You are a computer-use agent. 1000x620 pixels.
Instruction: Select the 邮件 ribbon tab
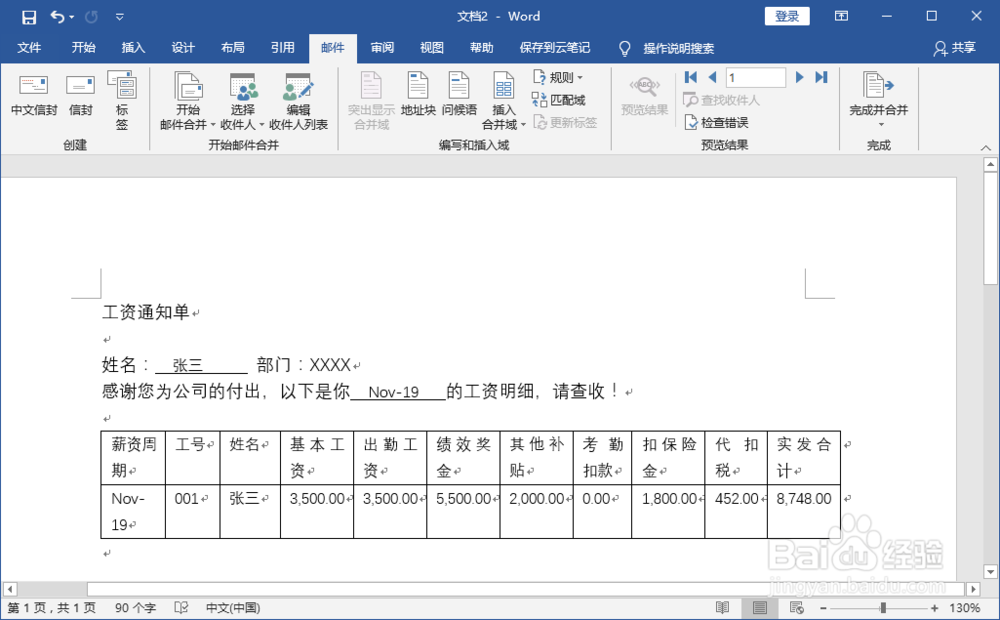(x=332, y=48)
